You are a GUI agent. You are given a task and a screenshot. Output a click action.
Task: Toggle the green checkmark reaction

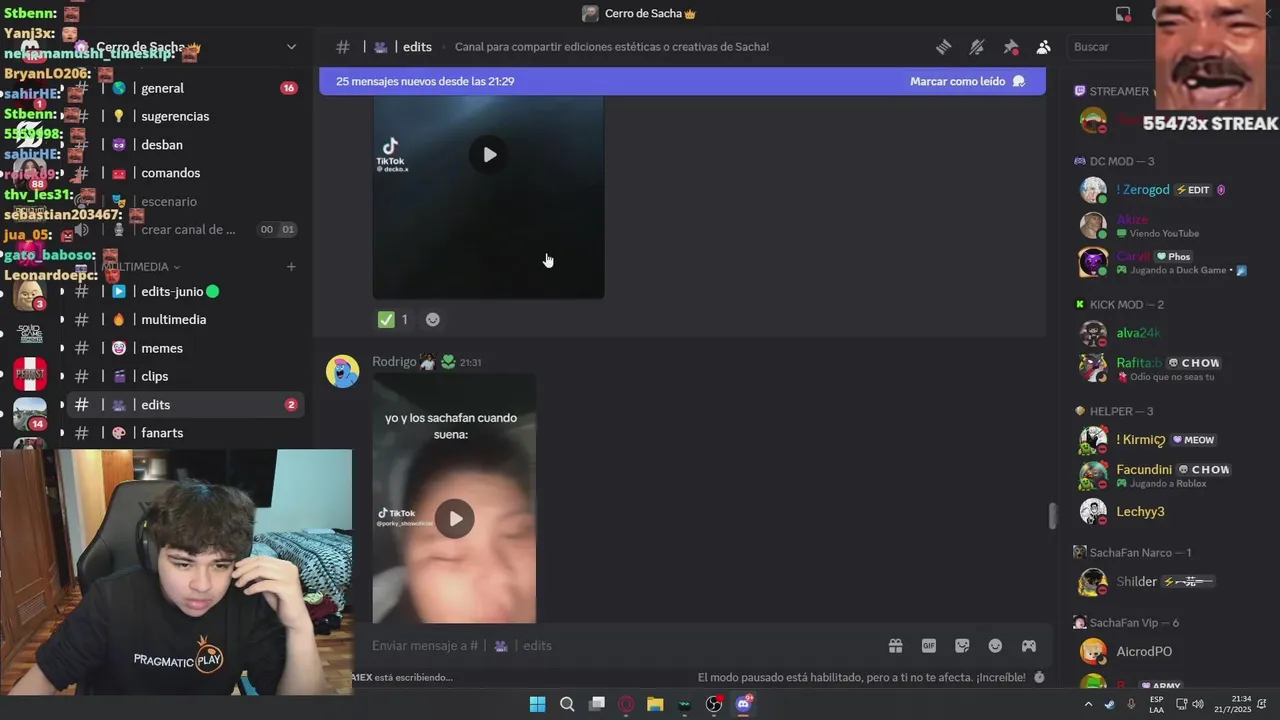[393, 320]
